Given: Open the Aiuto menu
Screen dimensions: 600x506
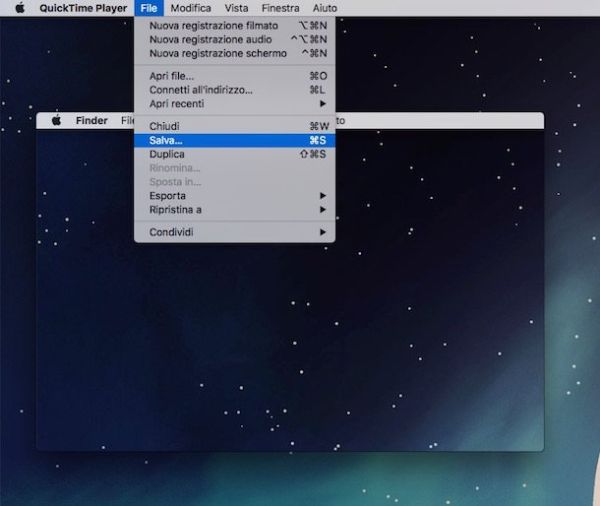Looking at the screenshot, I should click(x=325, y=8).
